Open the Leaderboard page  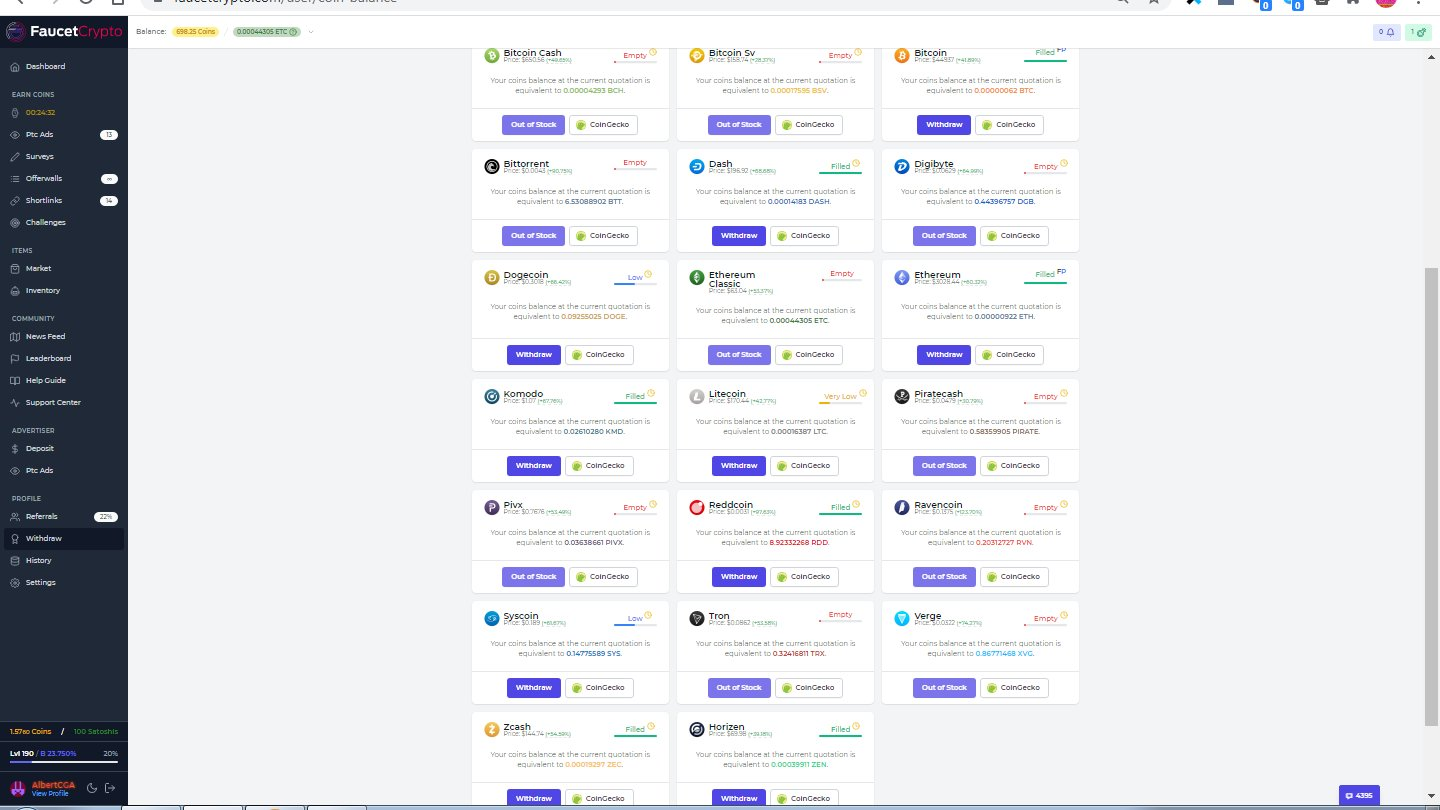coord(64,358)
